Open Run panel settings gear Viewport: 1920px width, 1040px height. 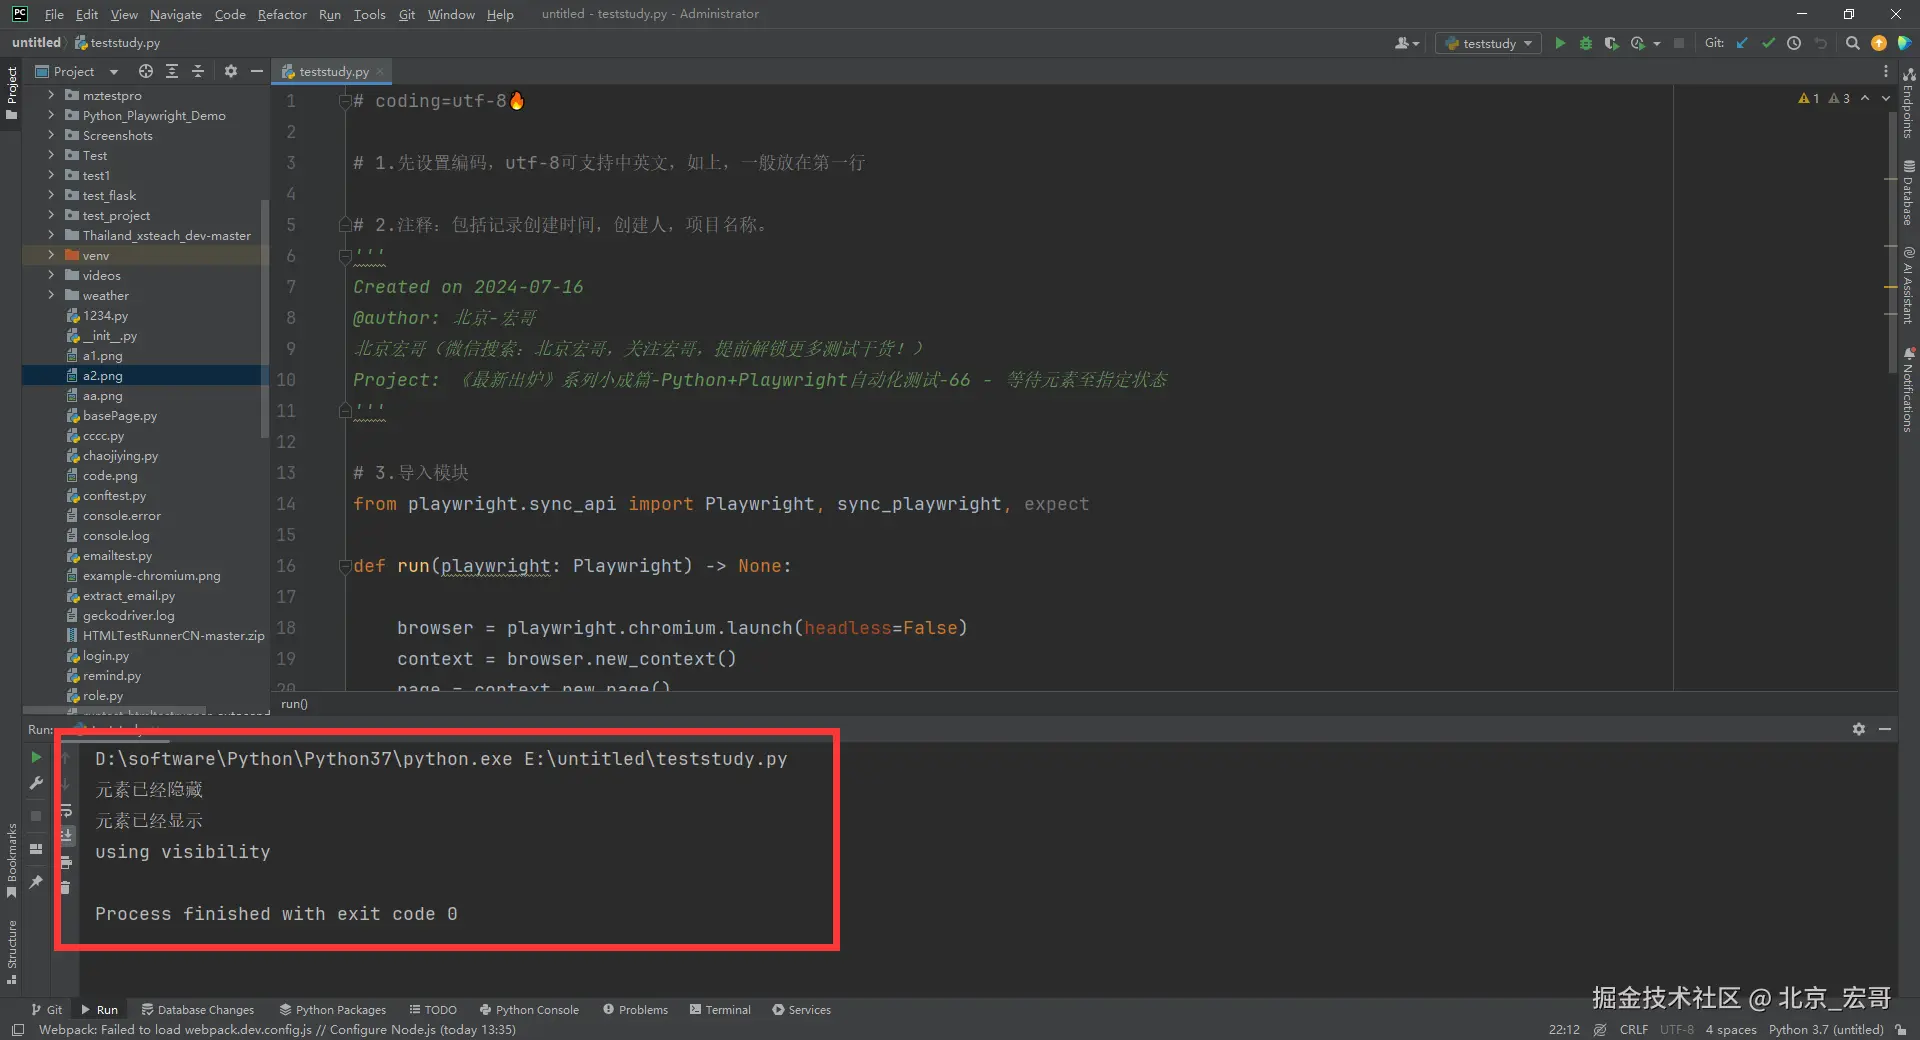click(1859, 729)
